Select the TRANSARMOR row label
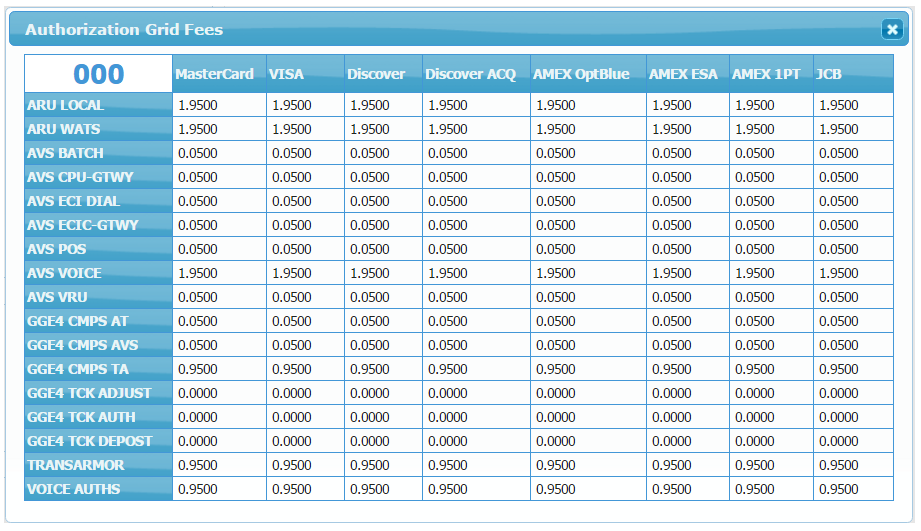Screen dimensions: 921x531 (99, 466)
